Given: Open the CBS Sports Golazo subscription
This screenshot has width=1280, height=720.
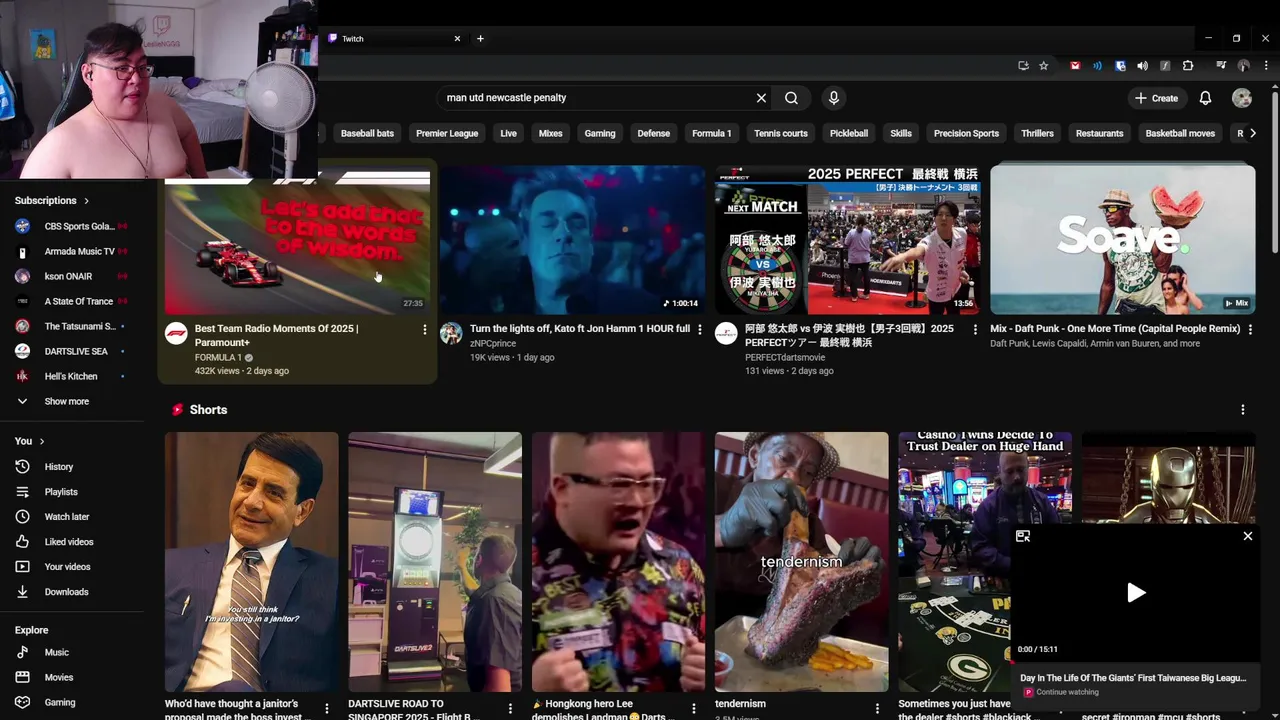Looking at the screenshot, I should click(72, 226).
